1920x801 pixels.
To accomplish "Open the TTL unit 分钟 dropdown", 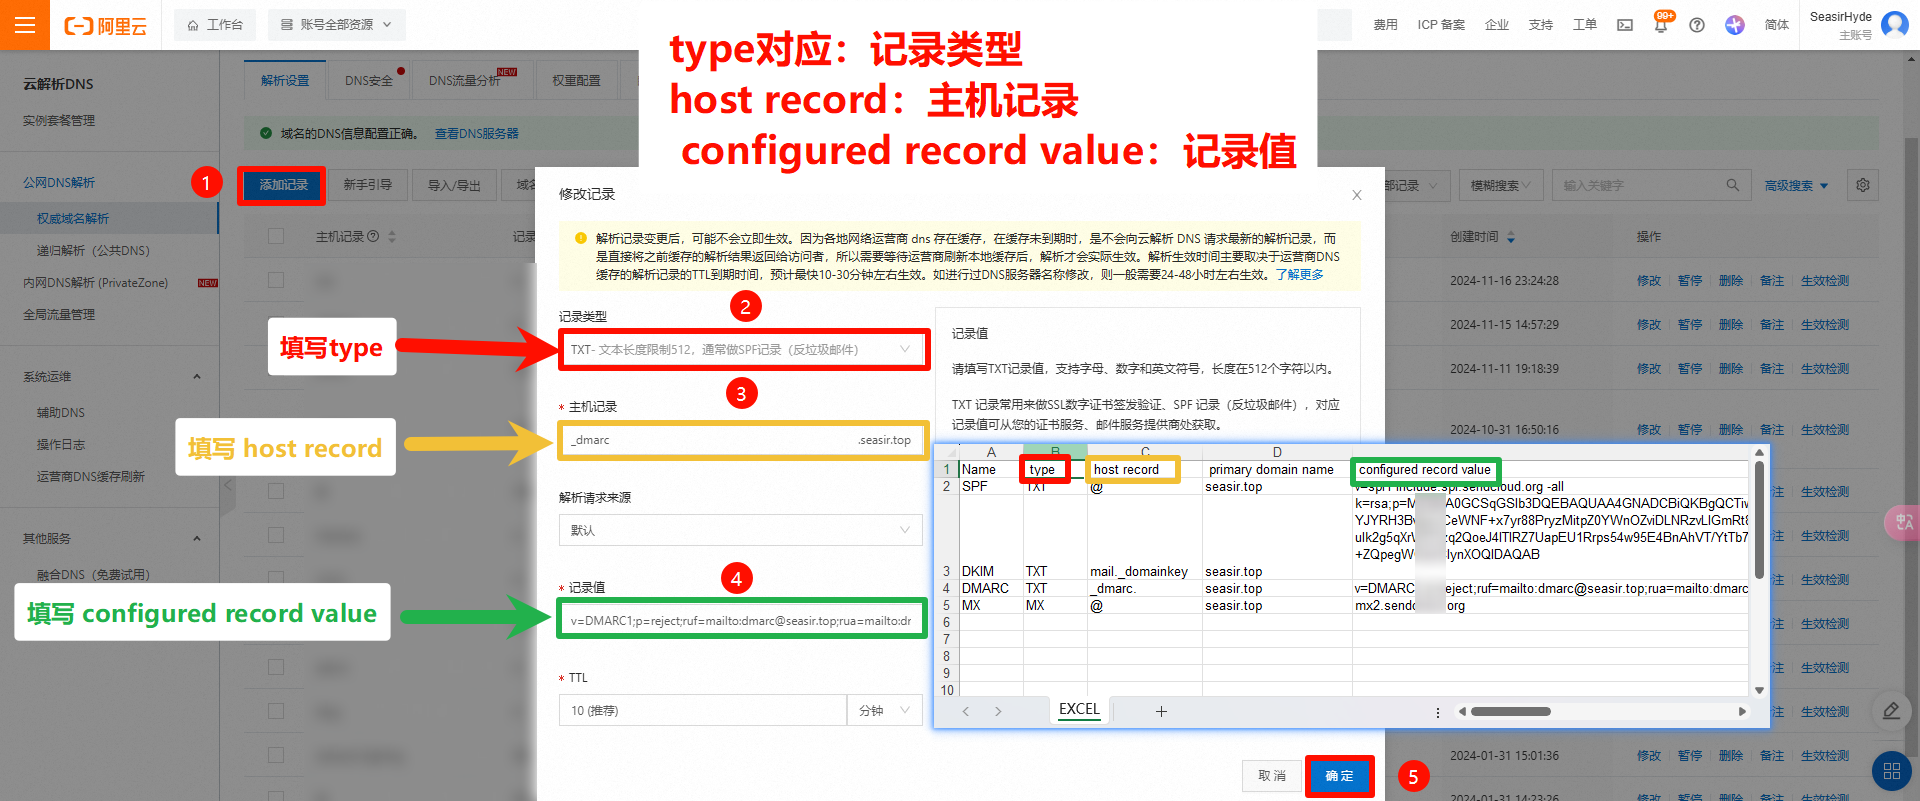I will tap(885, 711).
